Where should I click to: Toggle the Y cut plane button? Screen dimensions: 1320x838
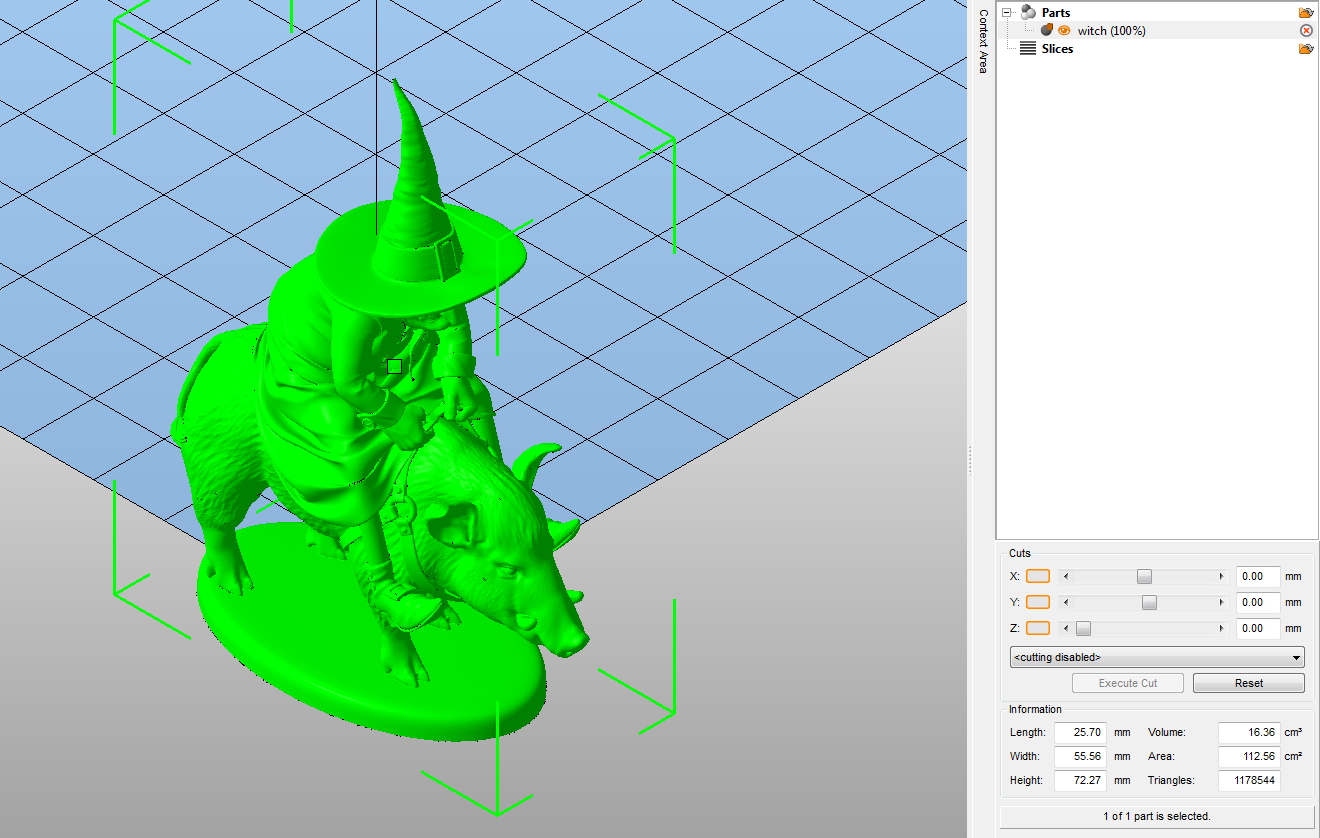(x=1038, y=602)
